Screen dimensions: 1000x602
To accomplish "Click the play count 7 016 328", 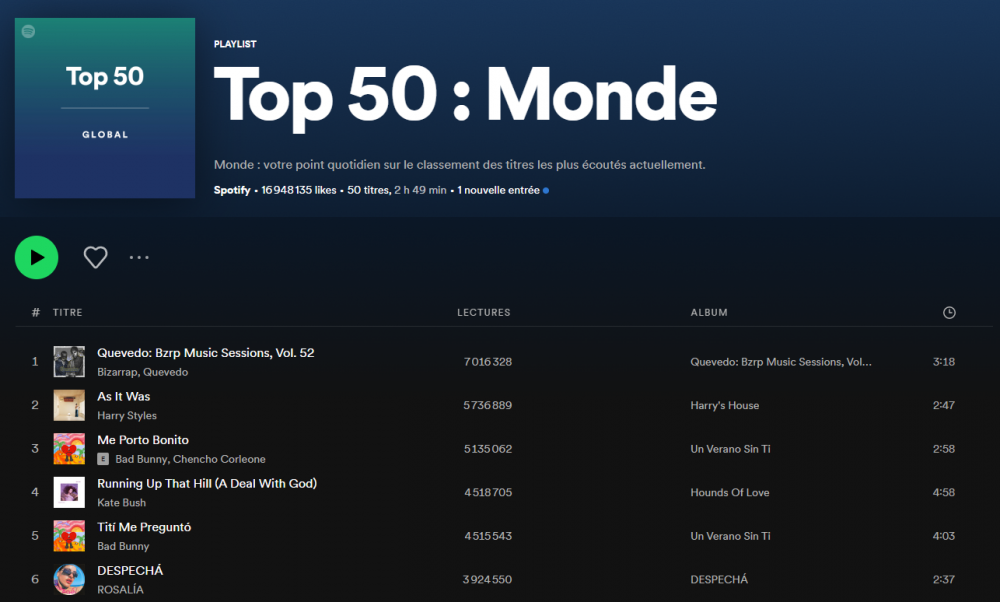I will [x=488, y=362].
